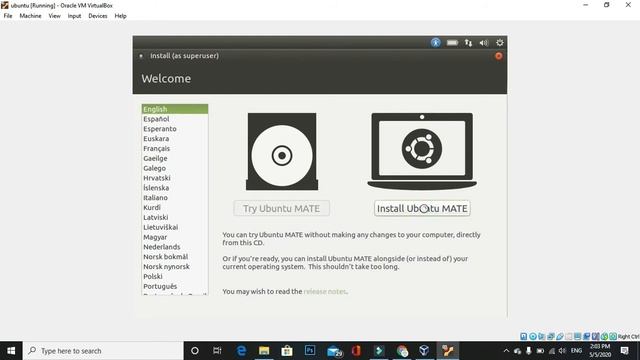Click the Try Ubuntu MATE button
The height and width of the screenshot is (360, 640).
click(x=282, y=209)
